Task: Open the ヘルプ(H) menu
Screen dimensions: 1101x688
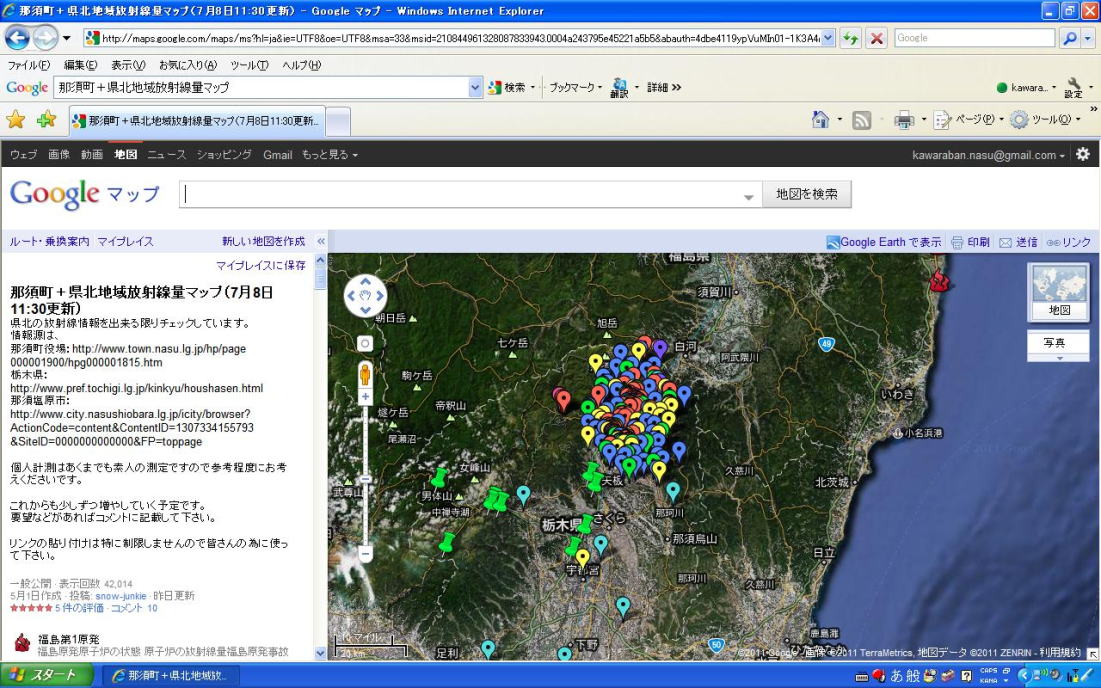Action: click(301, 65)
